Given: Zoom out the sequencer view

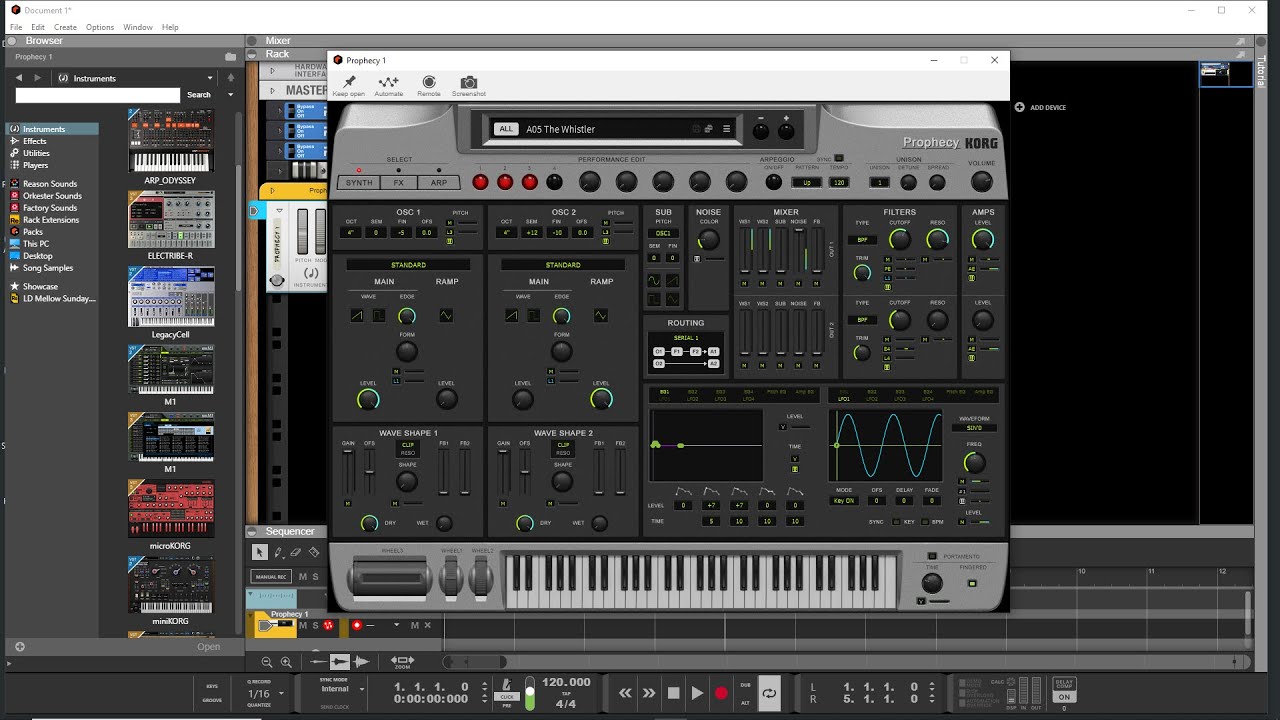Looking at the screenshot, I should pos(267,662).
